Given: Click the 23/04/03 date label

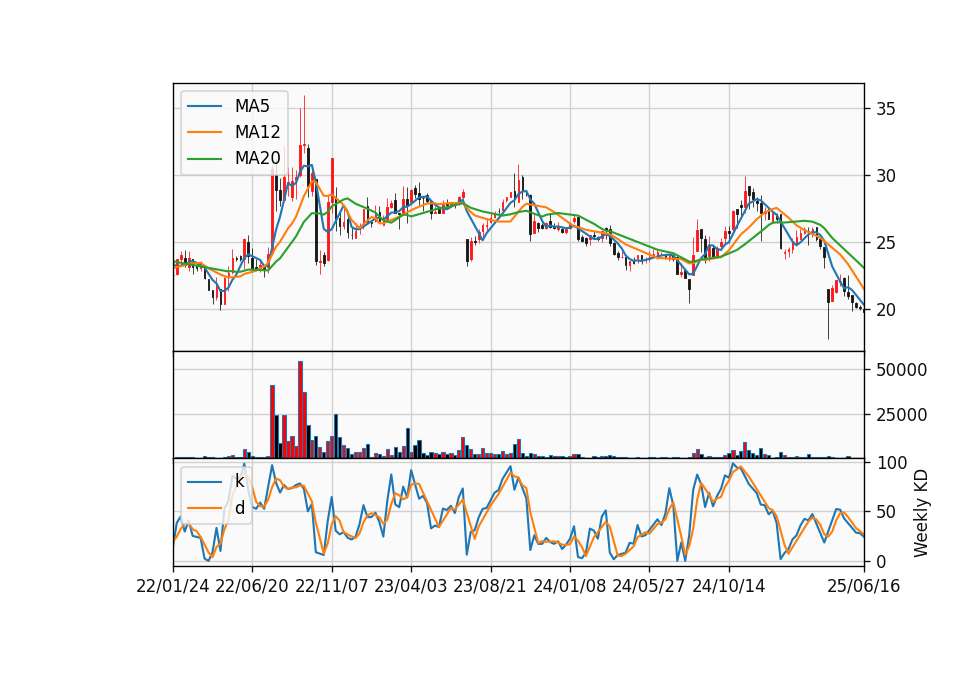Looking at the screenshot, I should click(x=411, y=586).
